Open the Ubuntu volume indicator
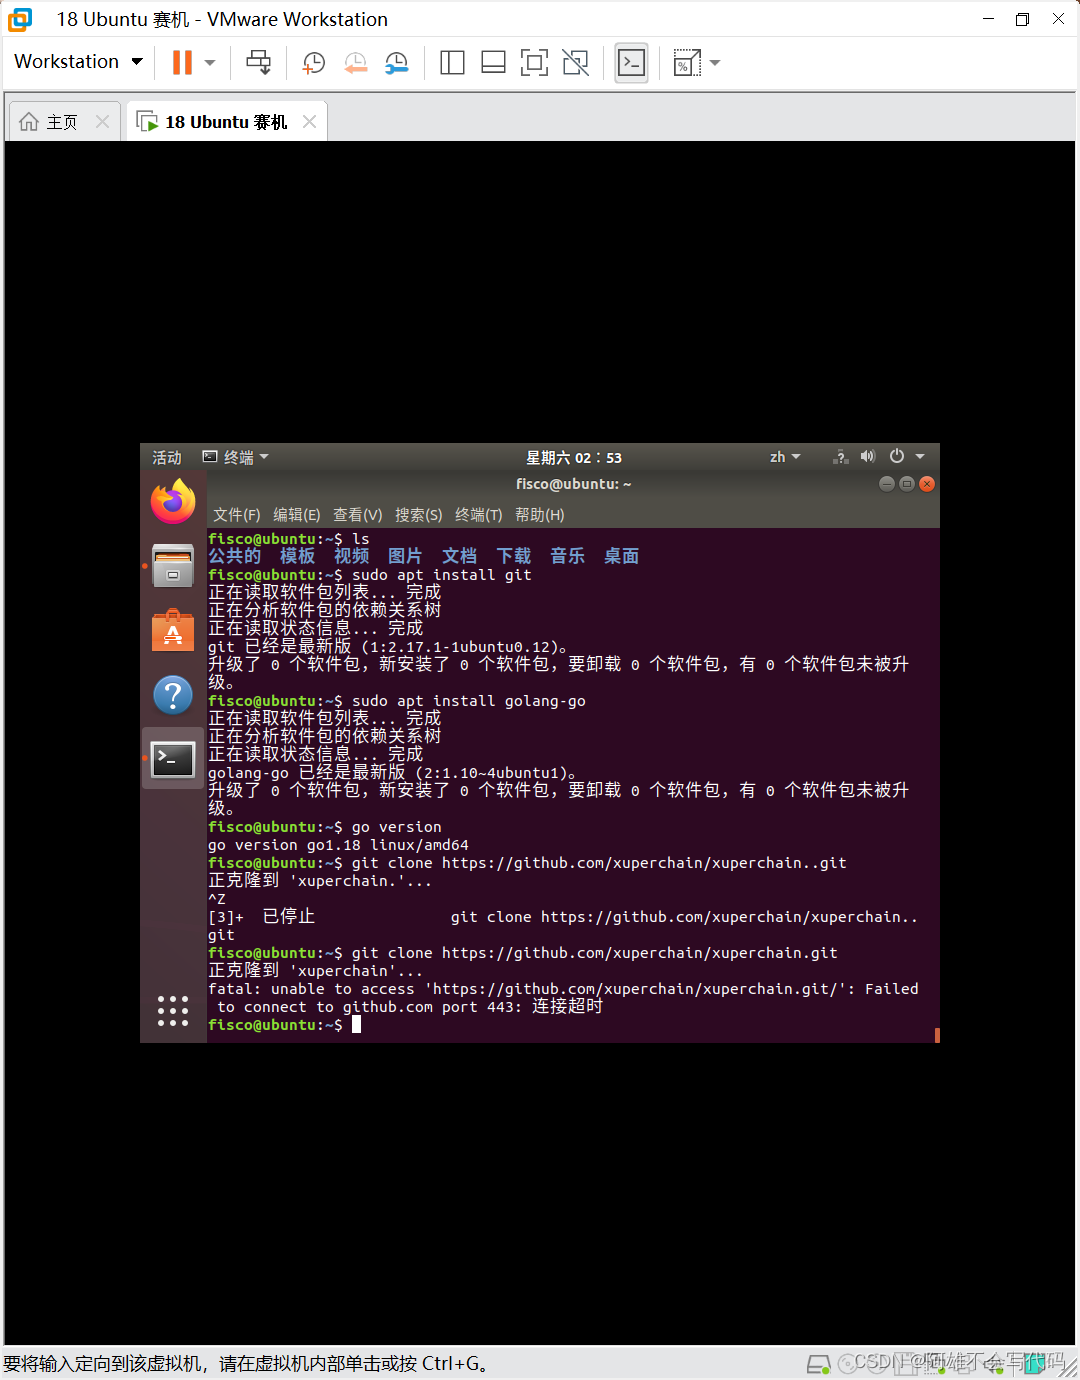 click(867, 457)
